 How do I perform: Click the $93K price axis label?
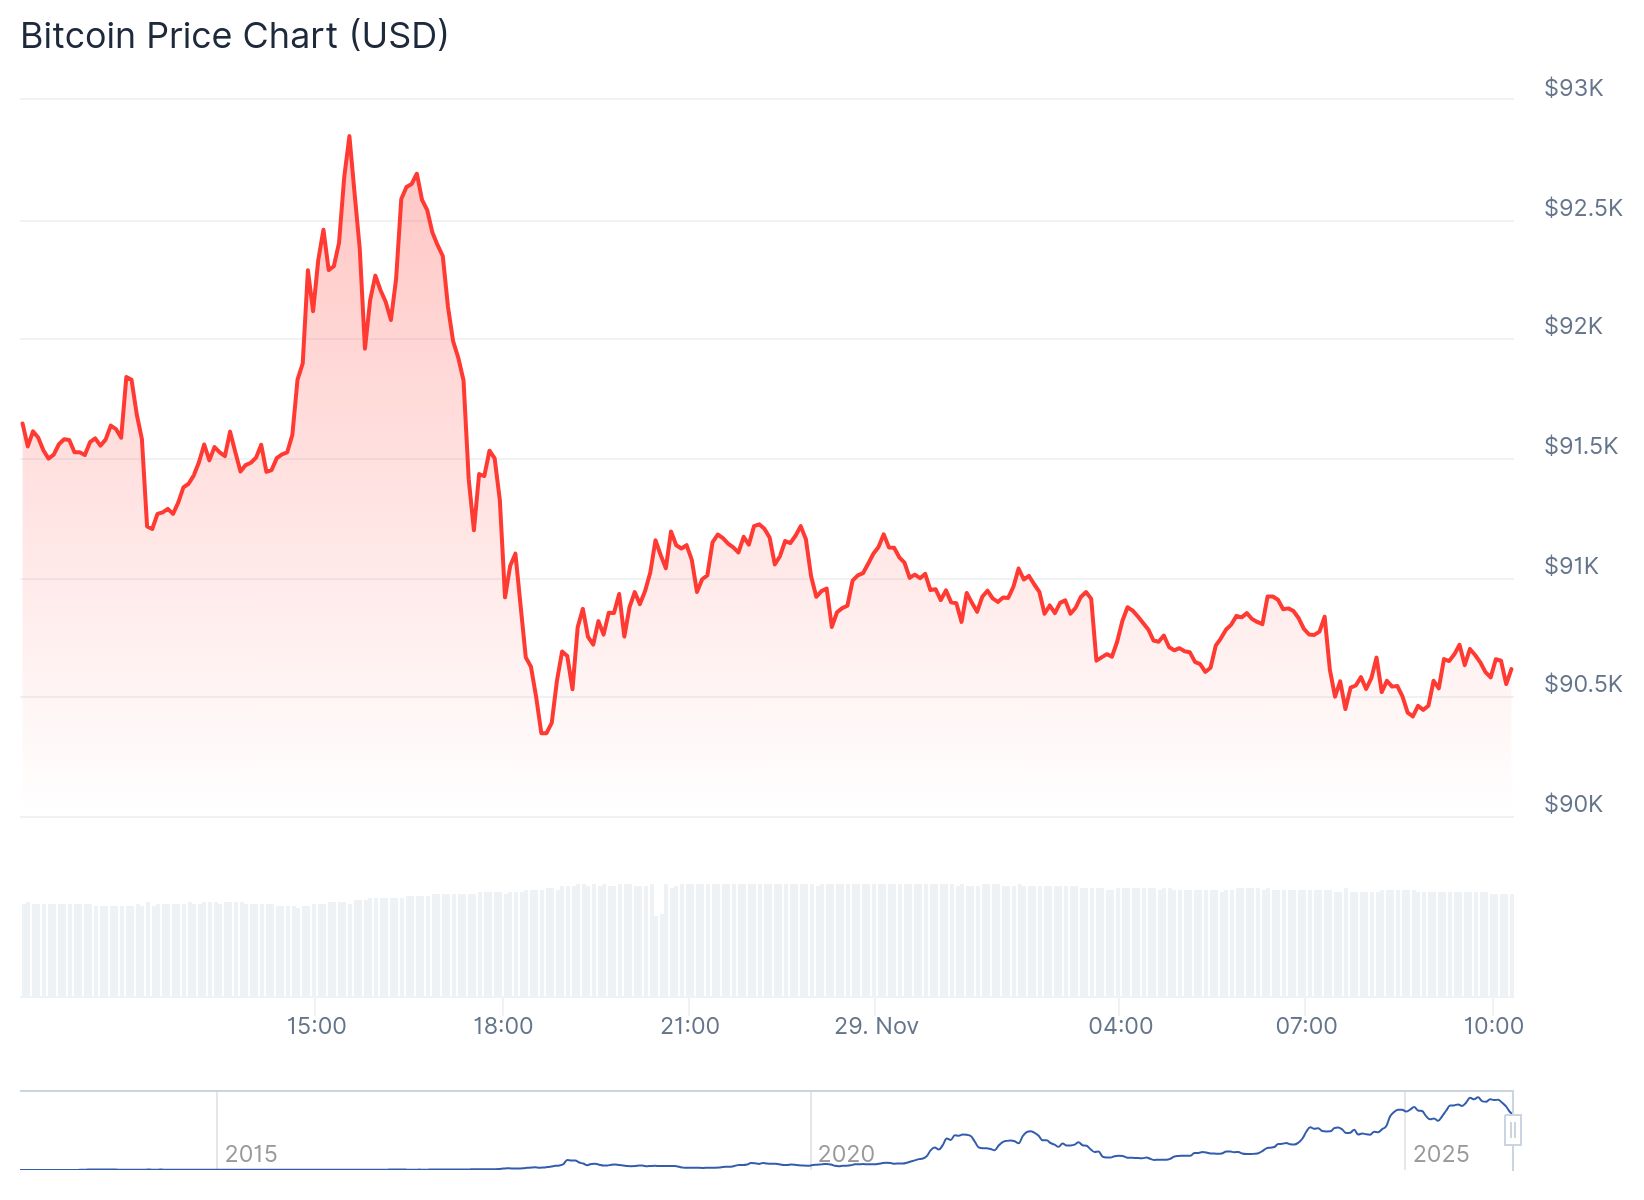coord(1574,88)
